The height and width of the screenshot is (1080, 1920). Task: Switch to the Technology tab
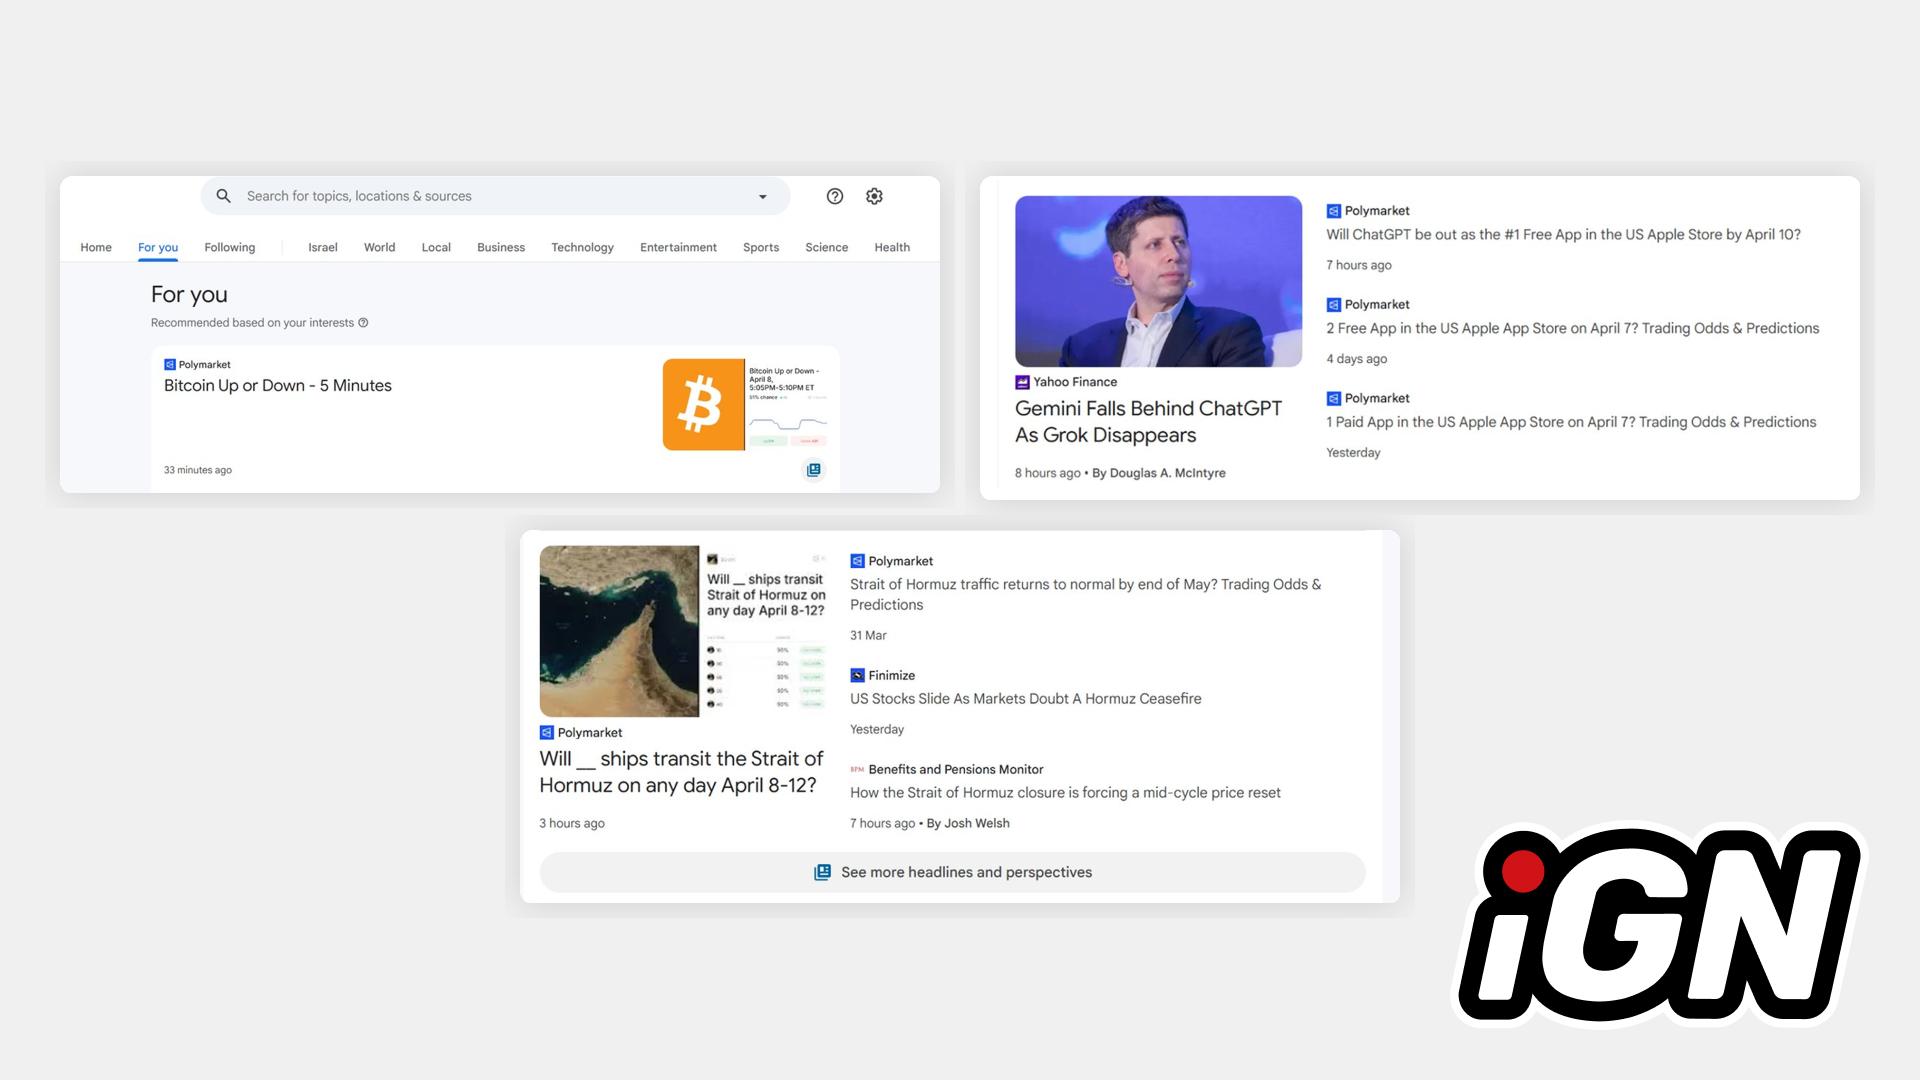[583, 247]
